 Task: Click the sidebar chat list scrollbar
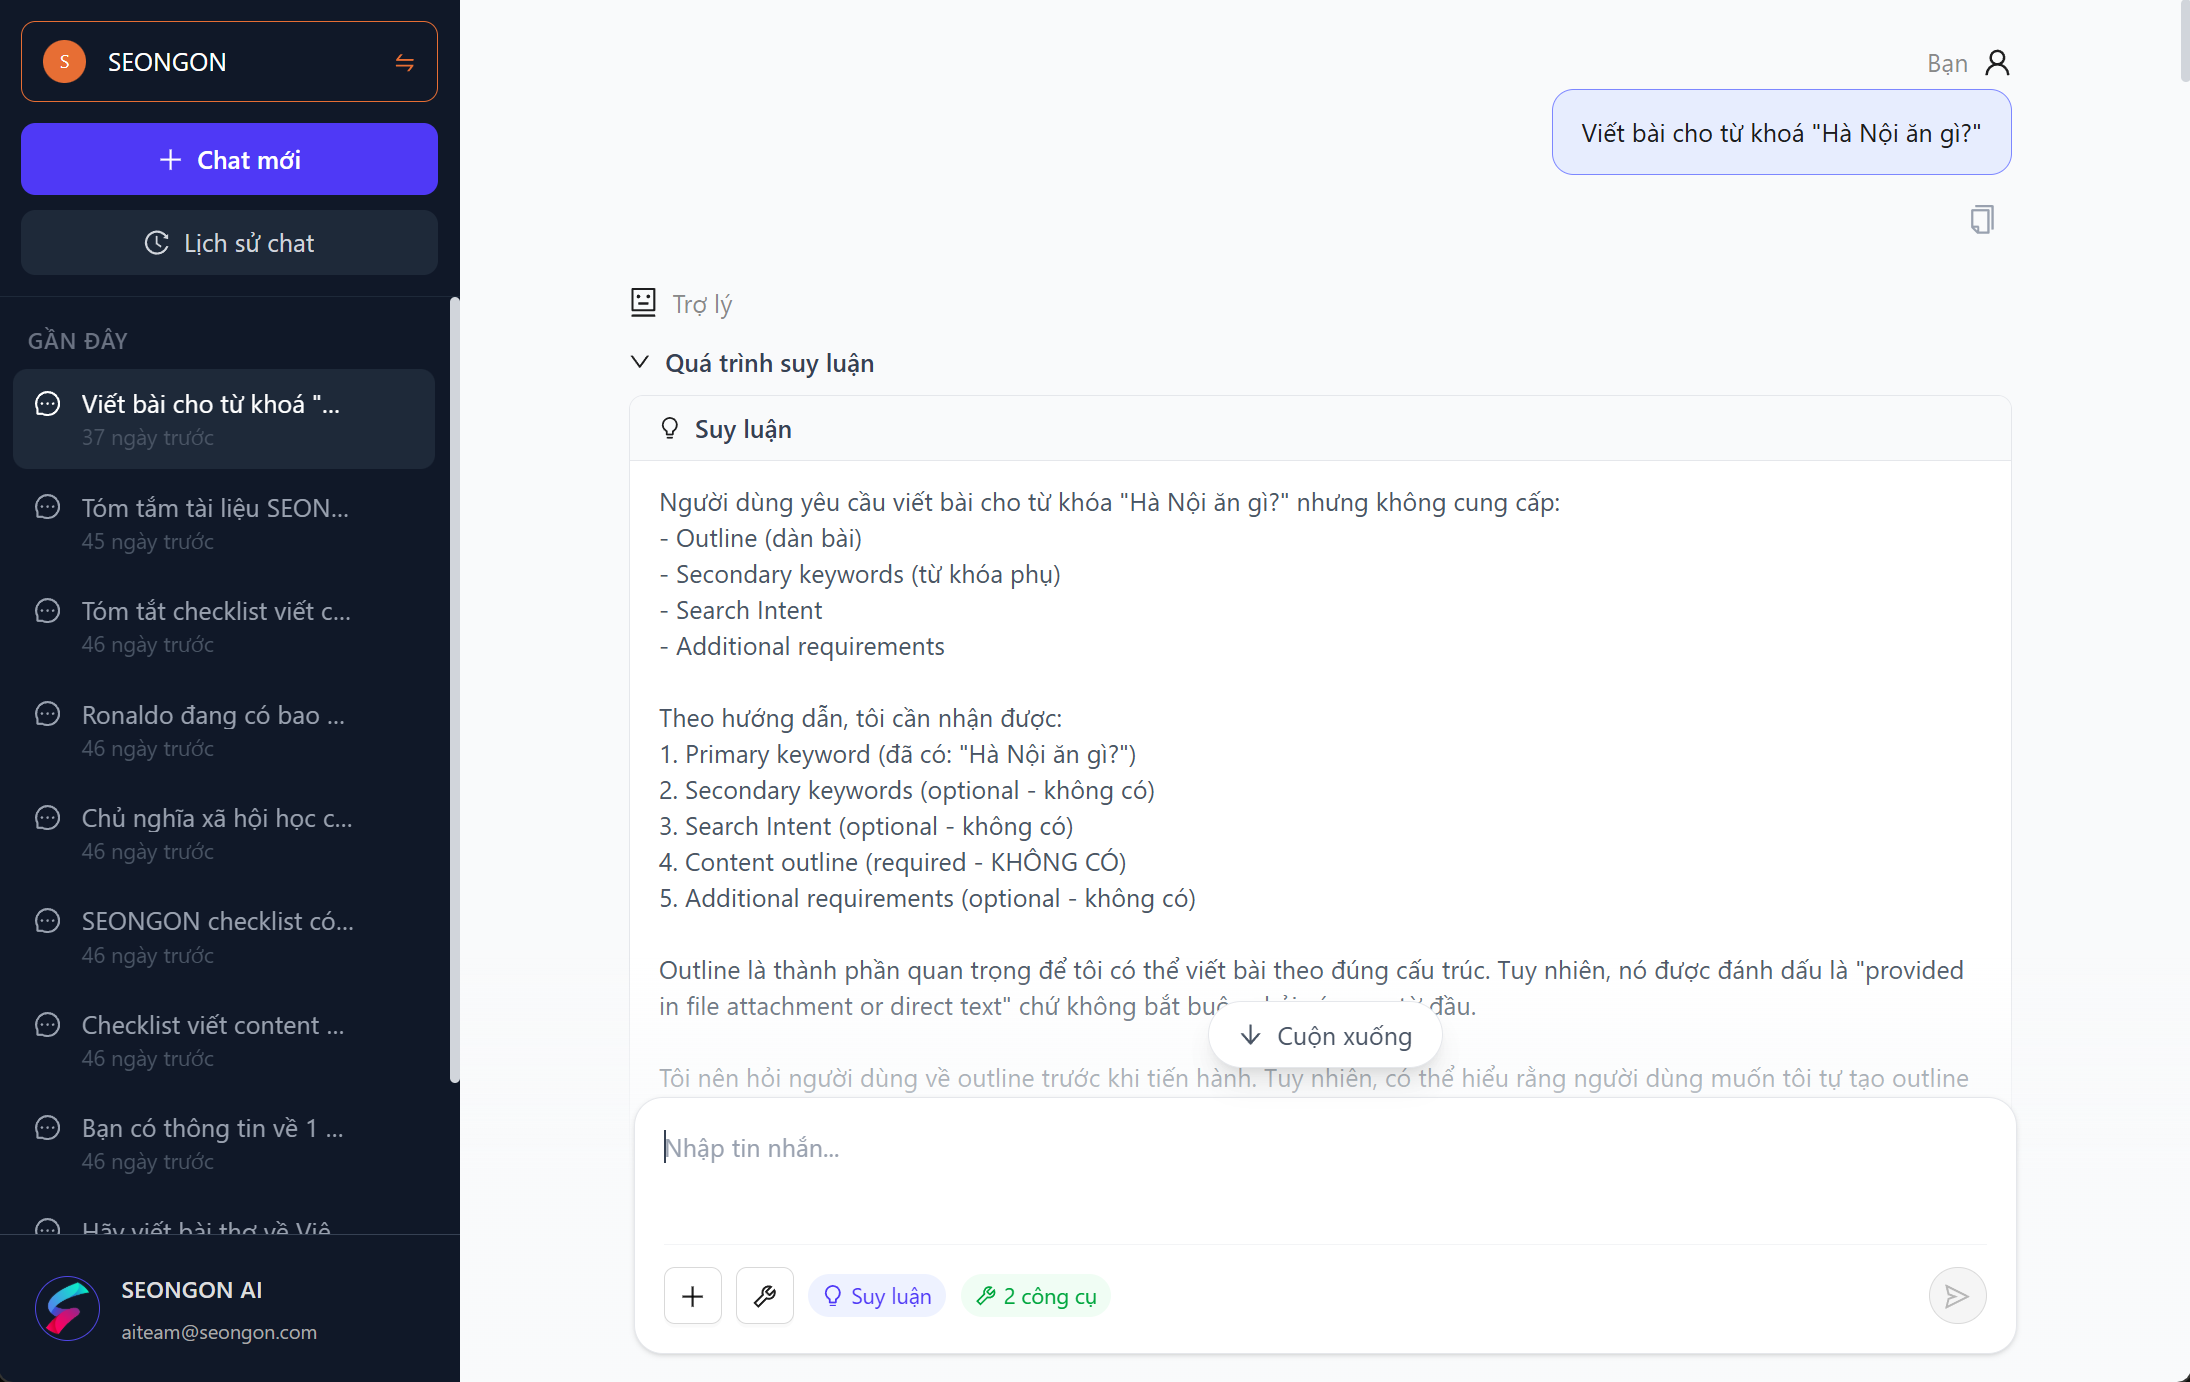[454, 690]
